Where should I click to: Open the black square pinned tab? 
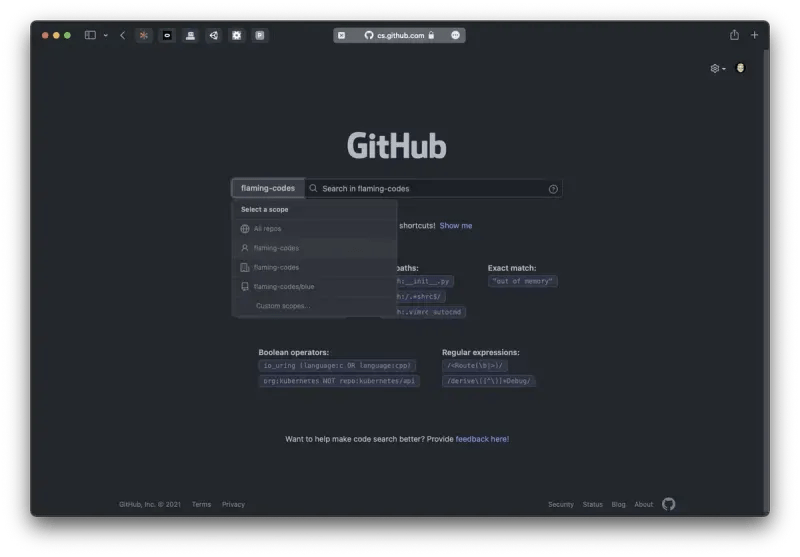click(167, 35)
